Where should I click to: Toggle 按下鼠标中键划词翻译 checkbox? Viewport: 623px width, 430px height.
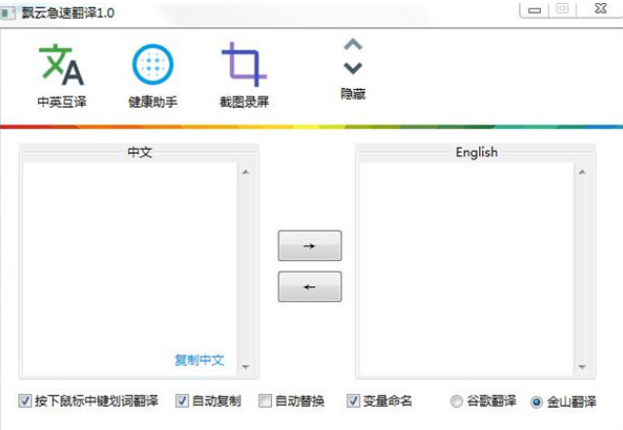point(25,401)
